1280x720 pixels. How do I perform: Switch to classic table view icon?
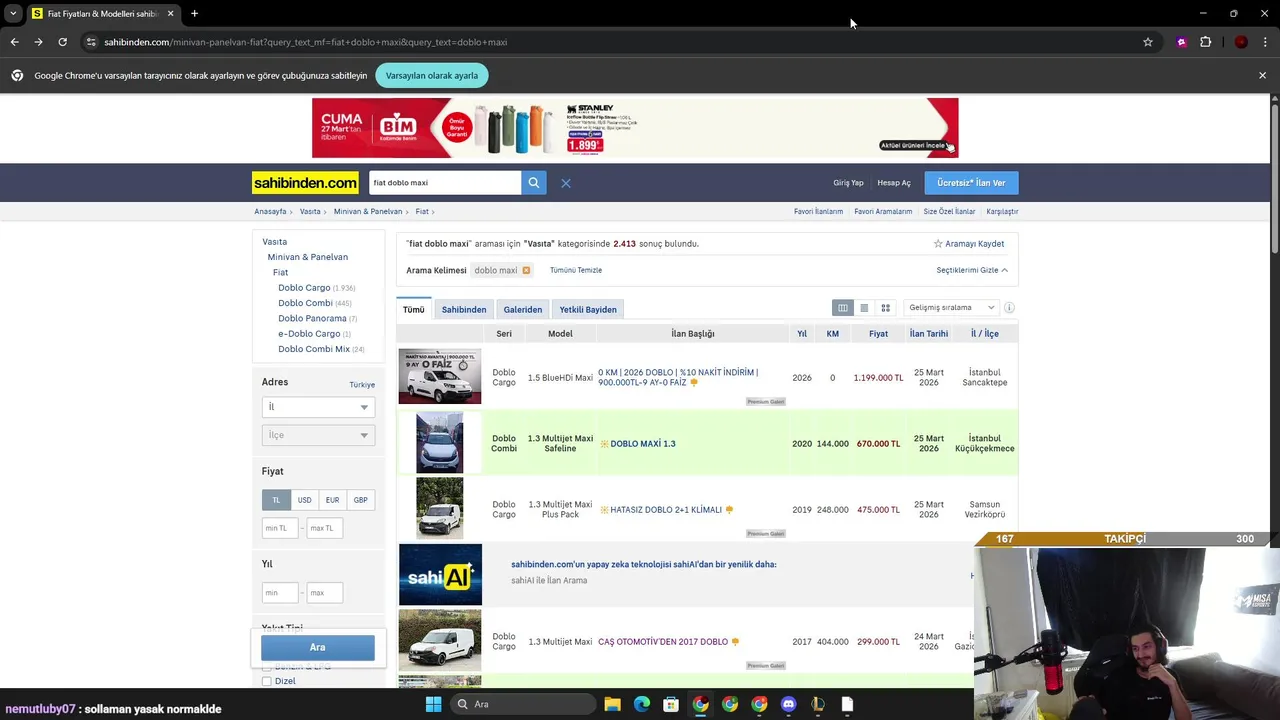tap(843, 308)
